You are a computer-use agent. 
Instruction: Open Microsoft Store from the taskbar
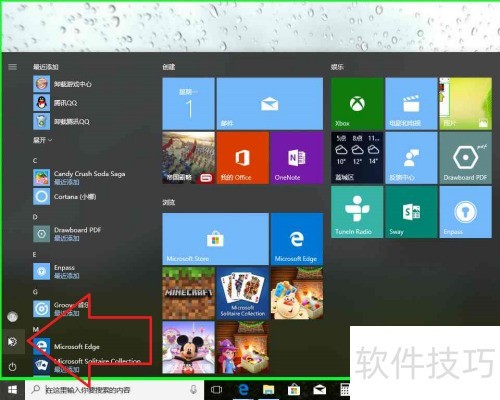pyautogui.click(x=294, y=390)
